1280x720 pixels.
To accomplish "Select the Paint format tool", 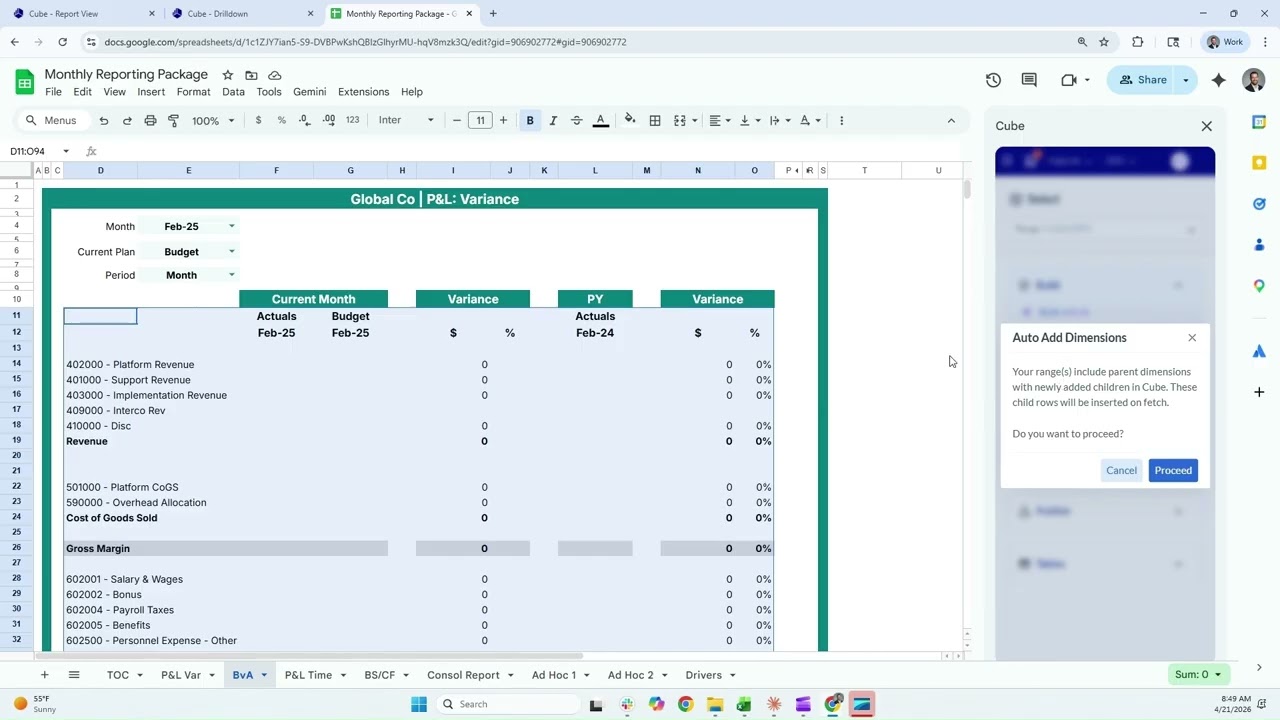I will (x=173, y=120).
